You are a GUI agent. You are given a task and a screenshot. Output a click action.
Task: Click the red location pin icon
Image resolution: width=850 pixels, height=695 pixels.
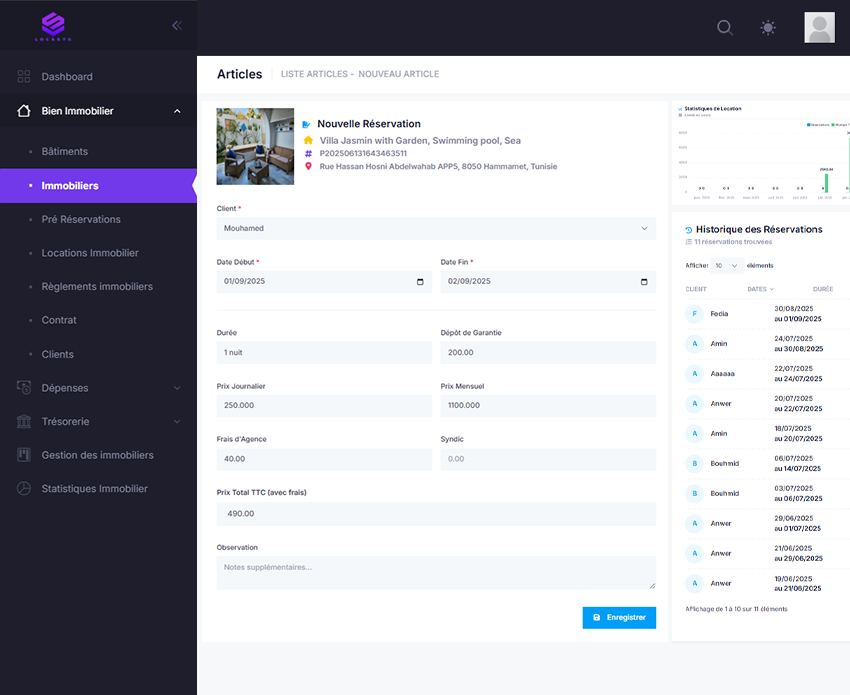tap(308, 166)
